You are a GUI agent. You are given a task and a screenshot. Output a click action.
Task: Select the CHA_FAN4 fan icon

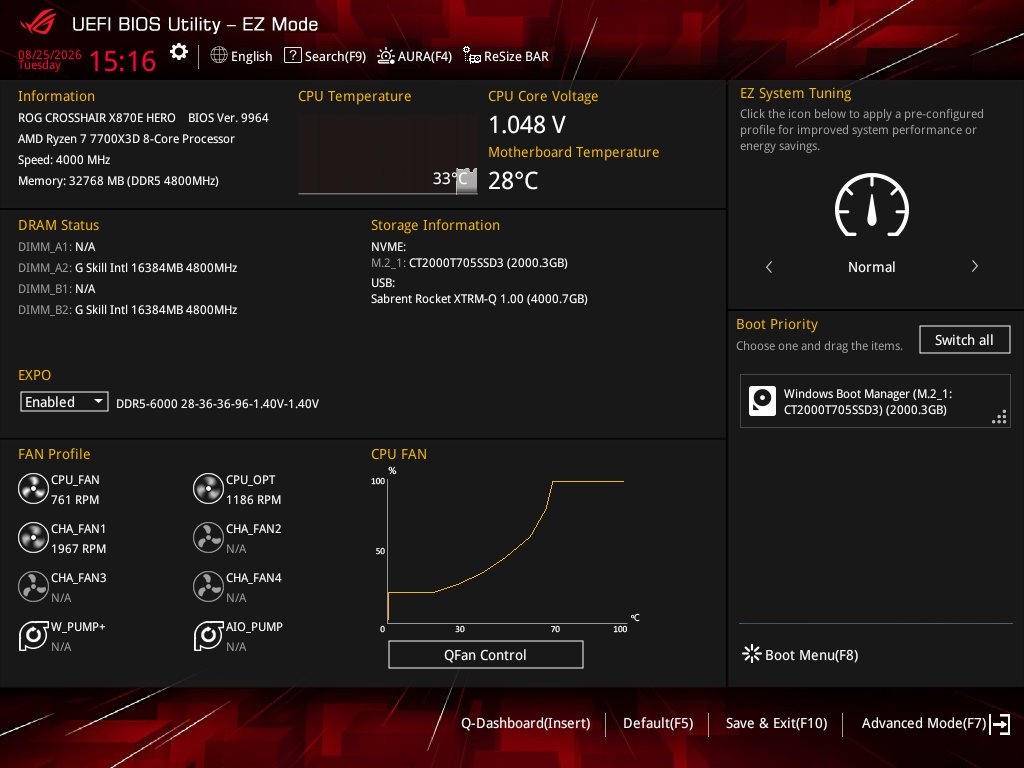coord(208,586)
